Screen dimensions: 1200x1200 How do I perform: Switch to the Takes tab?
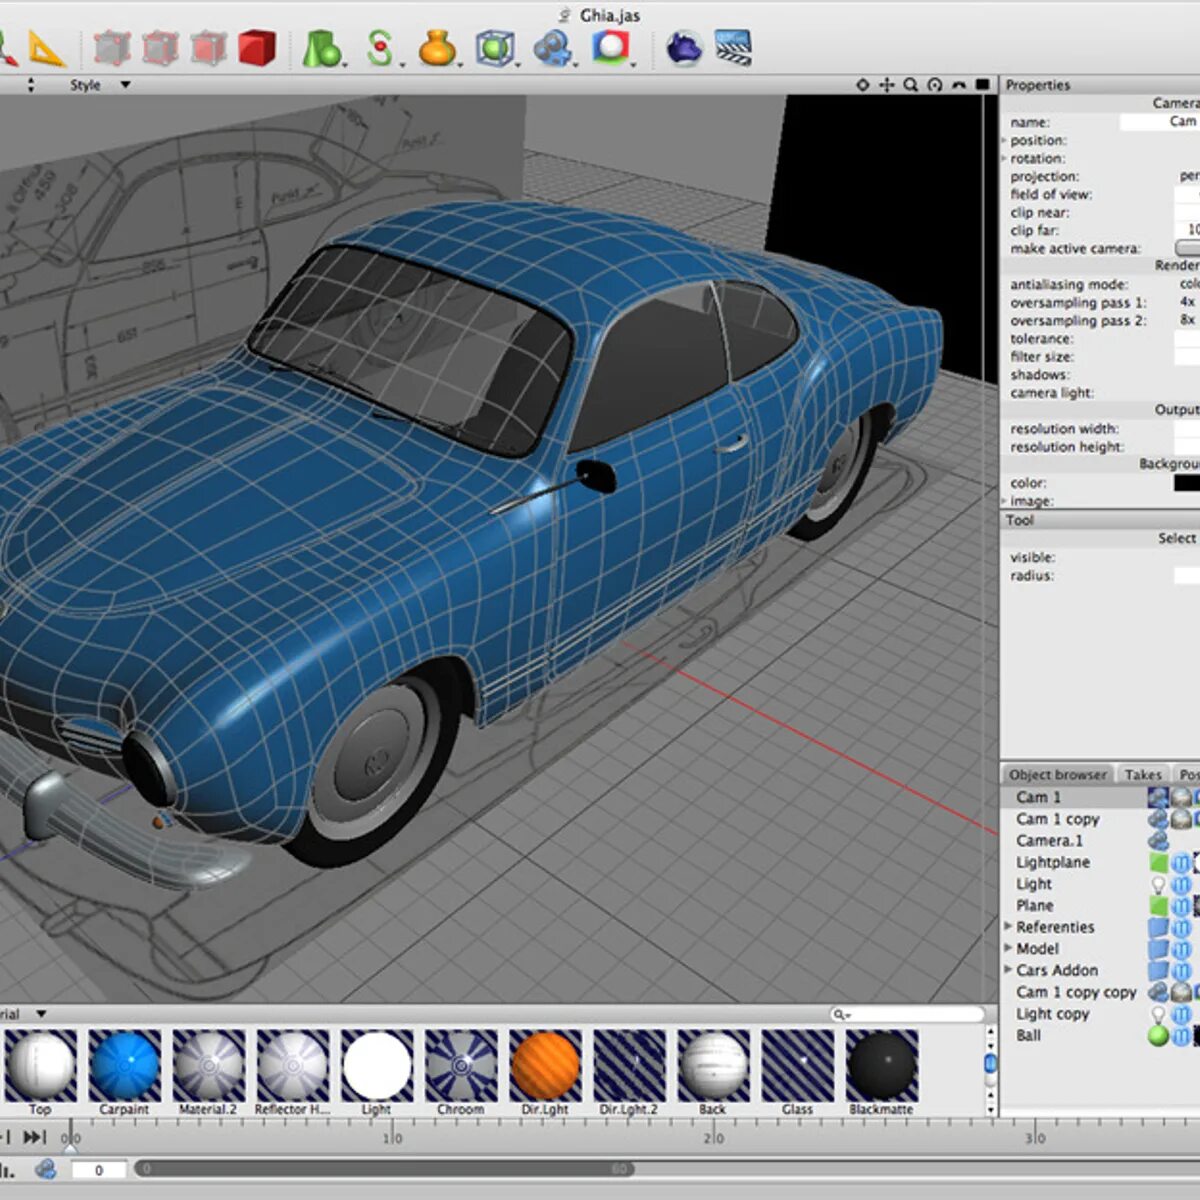point(1142,774)
